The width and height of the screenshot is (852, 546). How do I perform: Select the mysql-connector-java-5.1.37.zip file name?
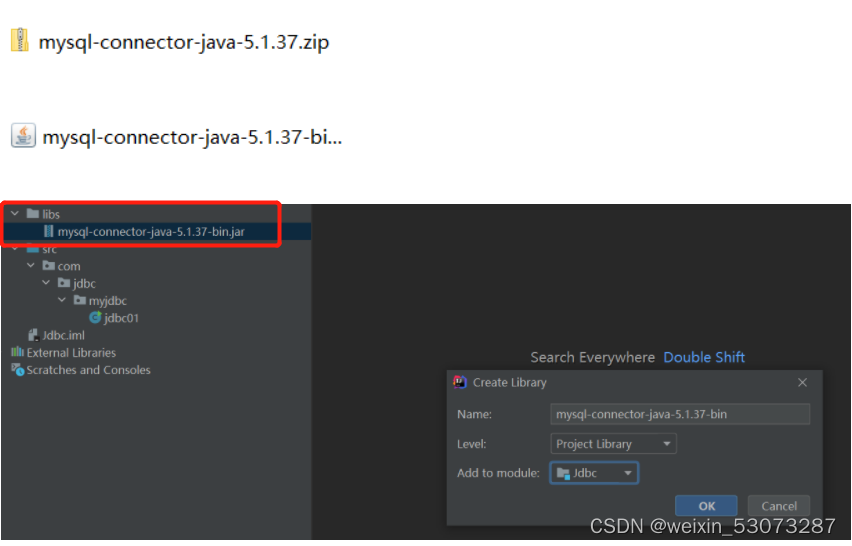pos(184,42)
